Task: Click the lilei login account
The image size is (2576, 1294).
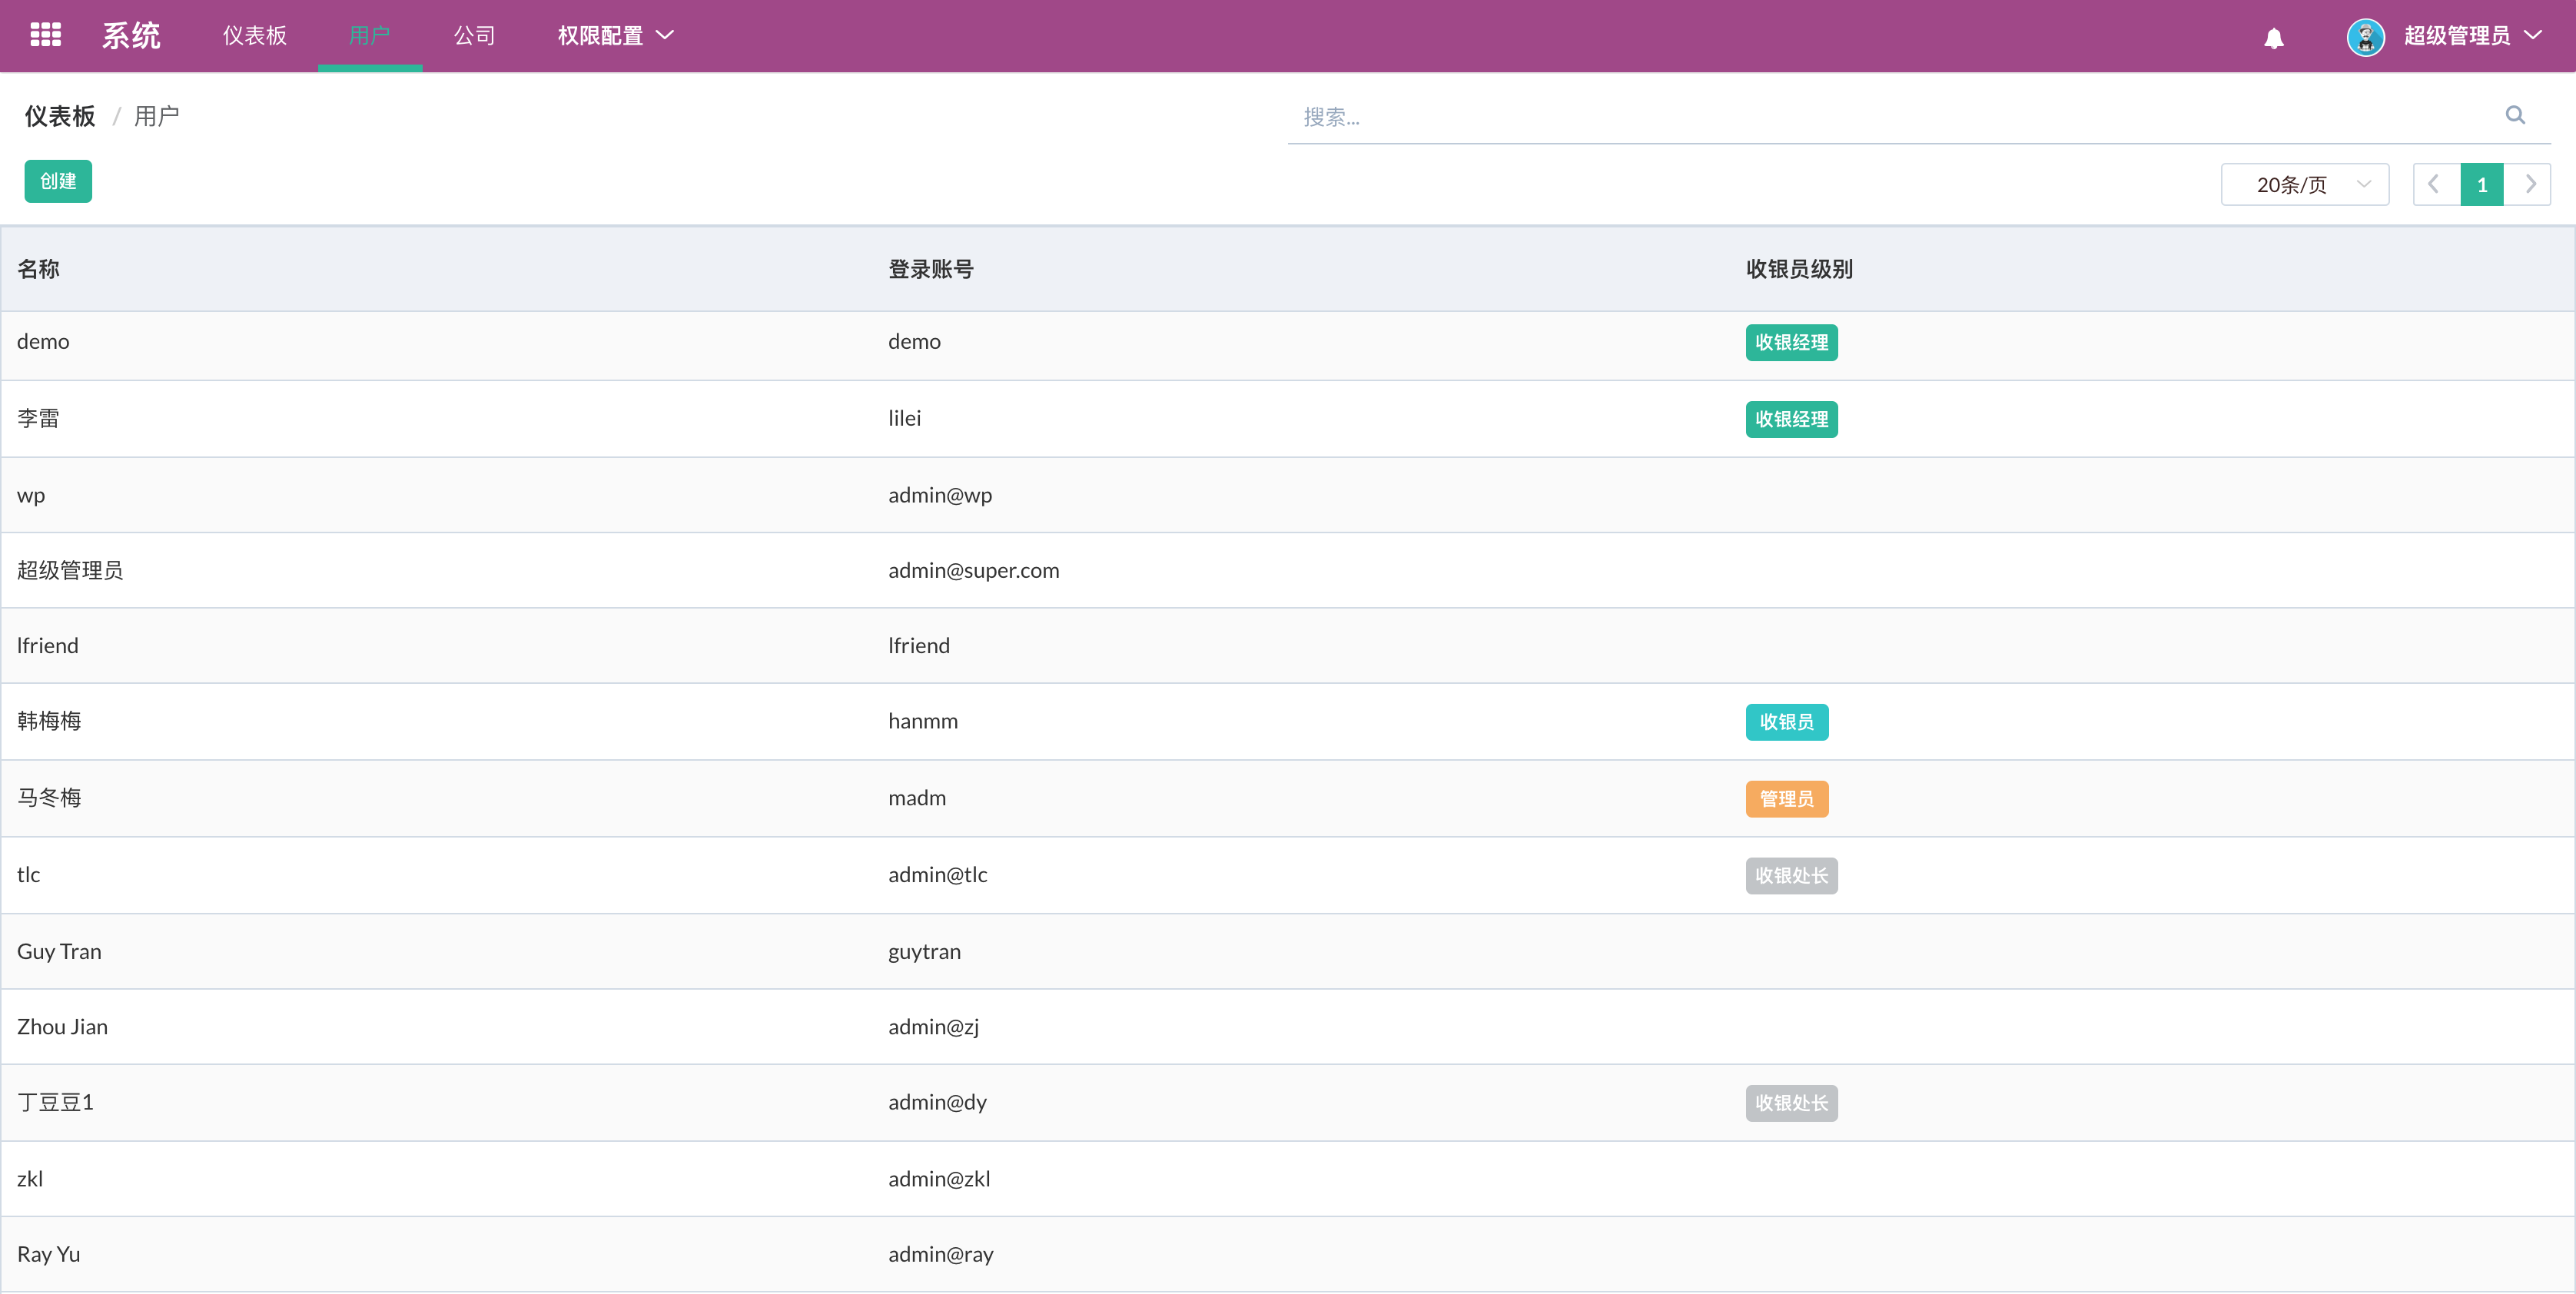Action: 904,419
